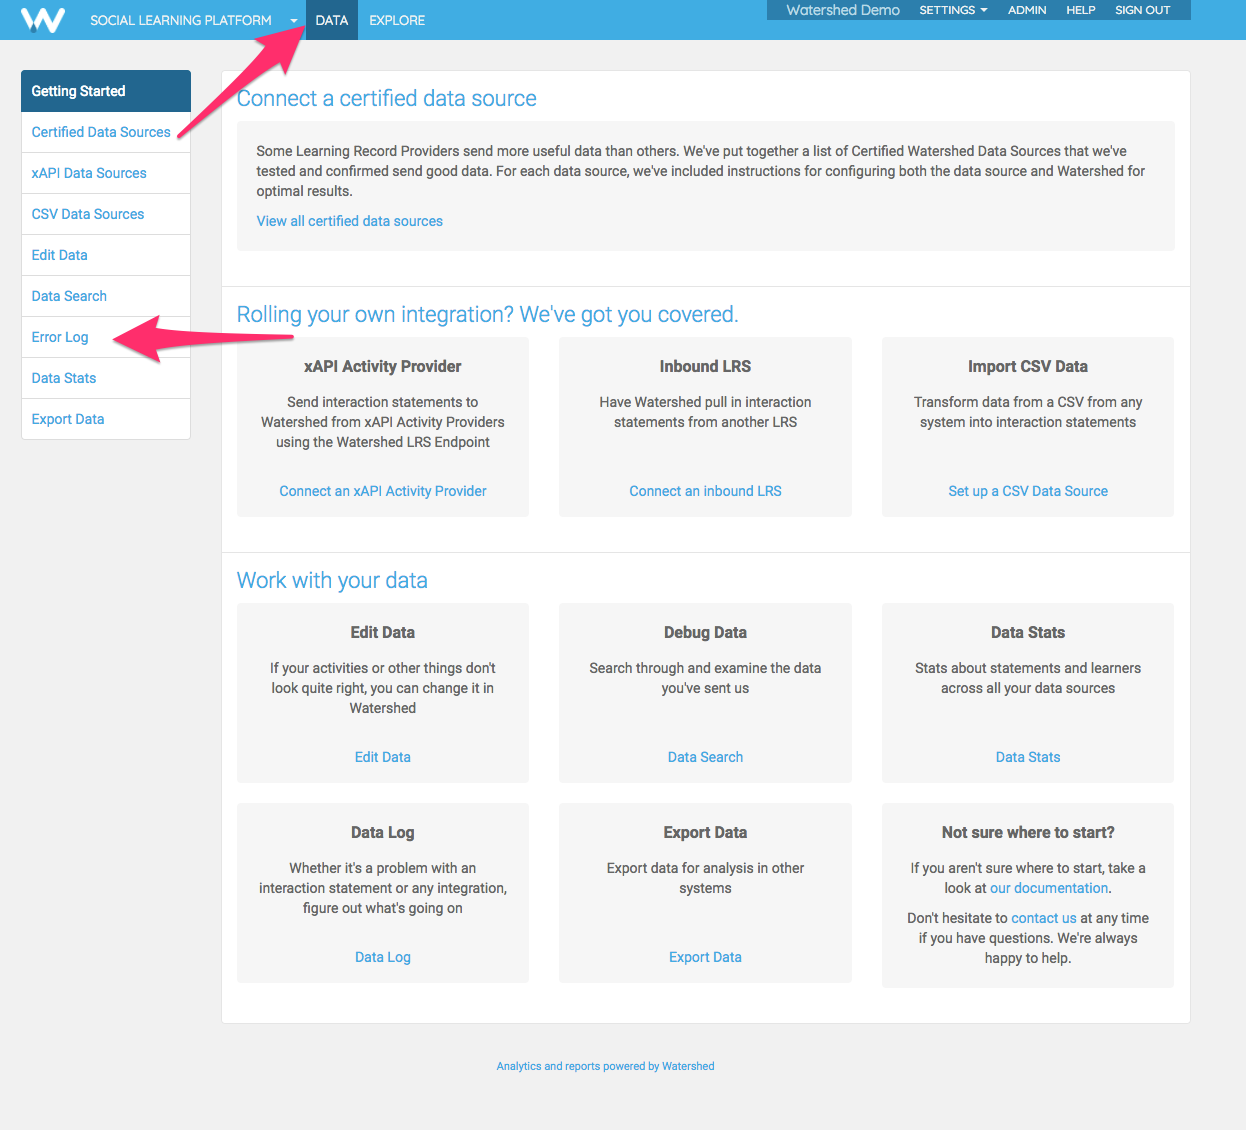Open the Explore tab
Image resolution: width=1246 pixels, height=1130 pixels.
[397, 20]
